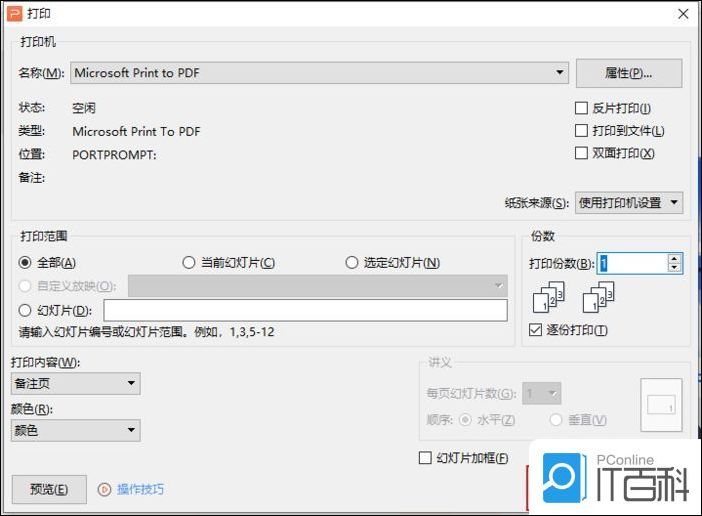Click the print copies number field
702x516 pixels.
632,263
